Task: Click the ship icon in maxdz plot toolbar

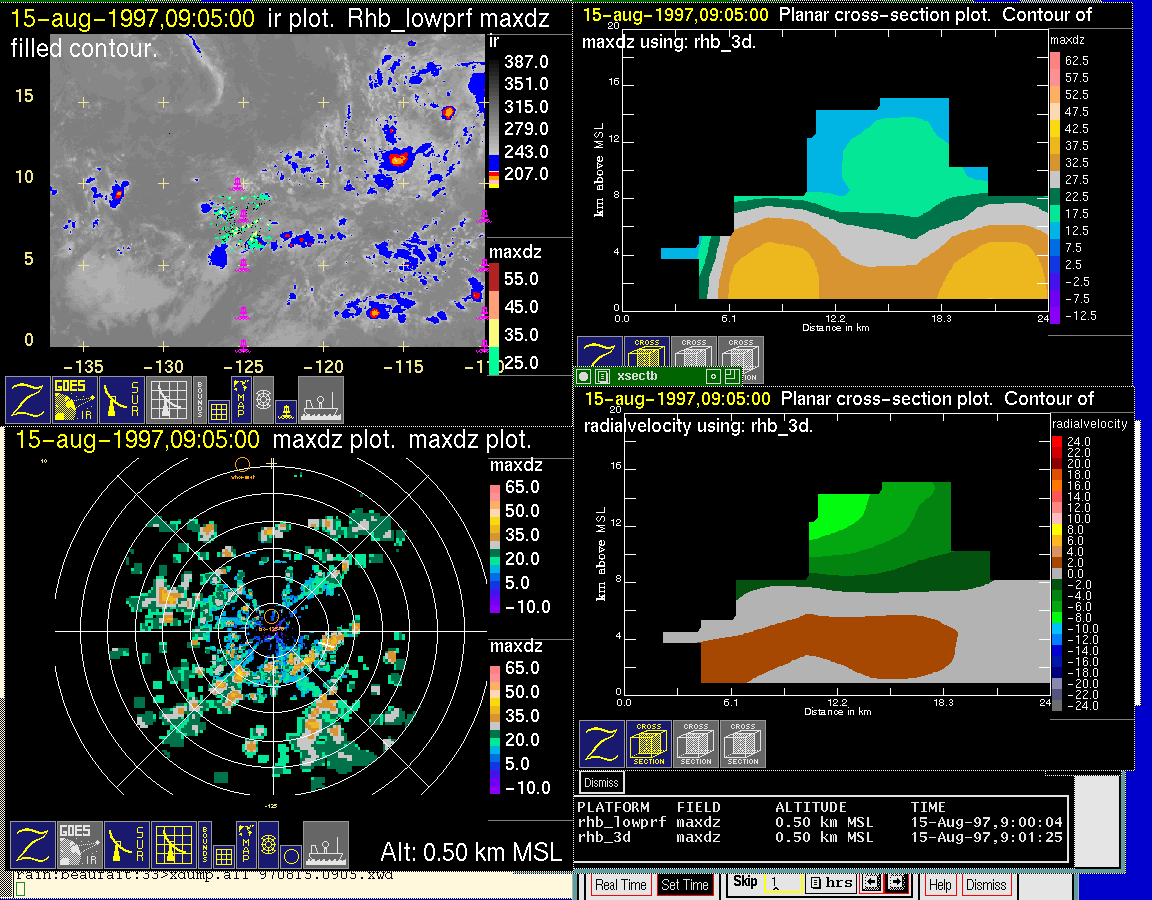Action: coord(326,845)
